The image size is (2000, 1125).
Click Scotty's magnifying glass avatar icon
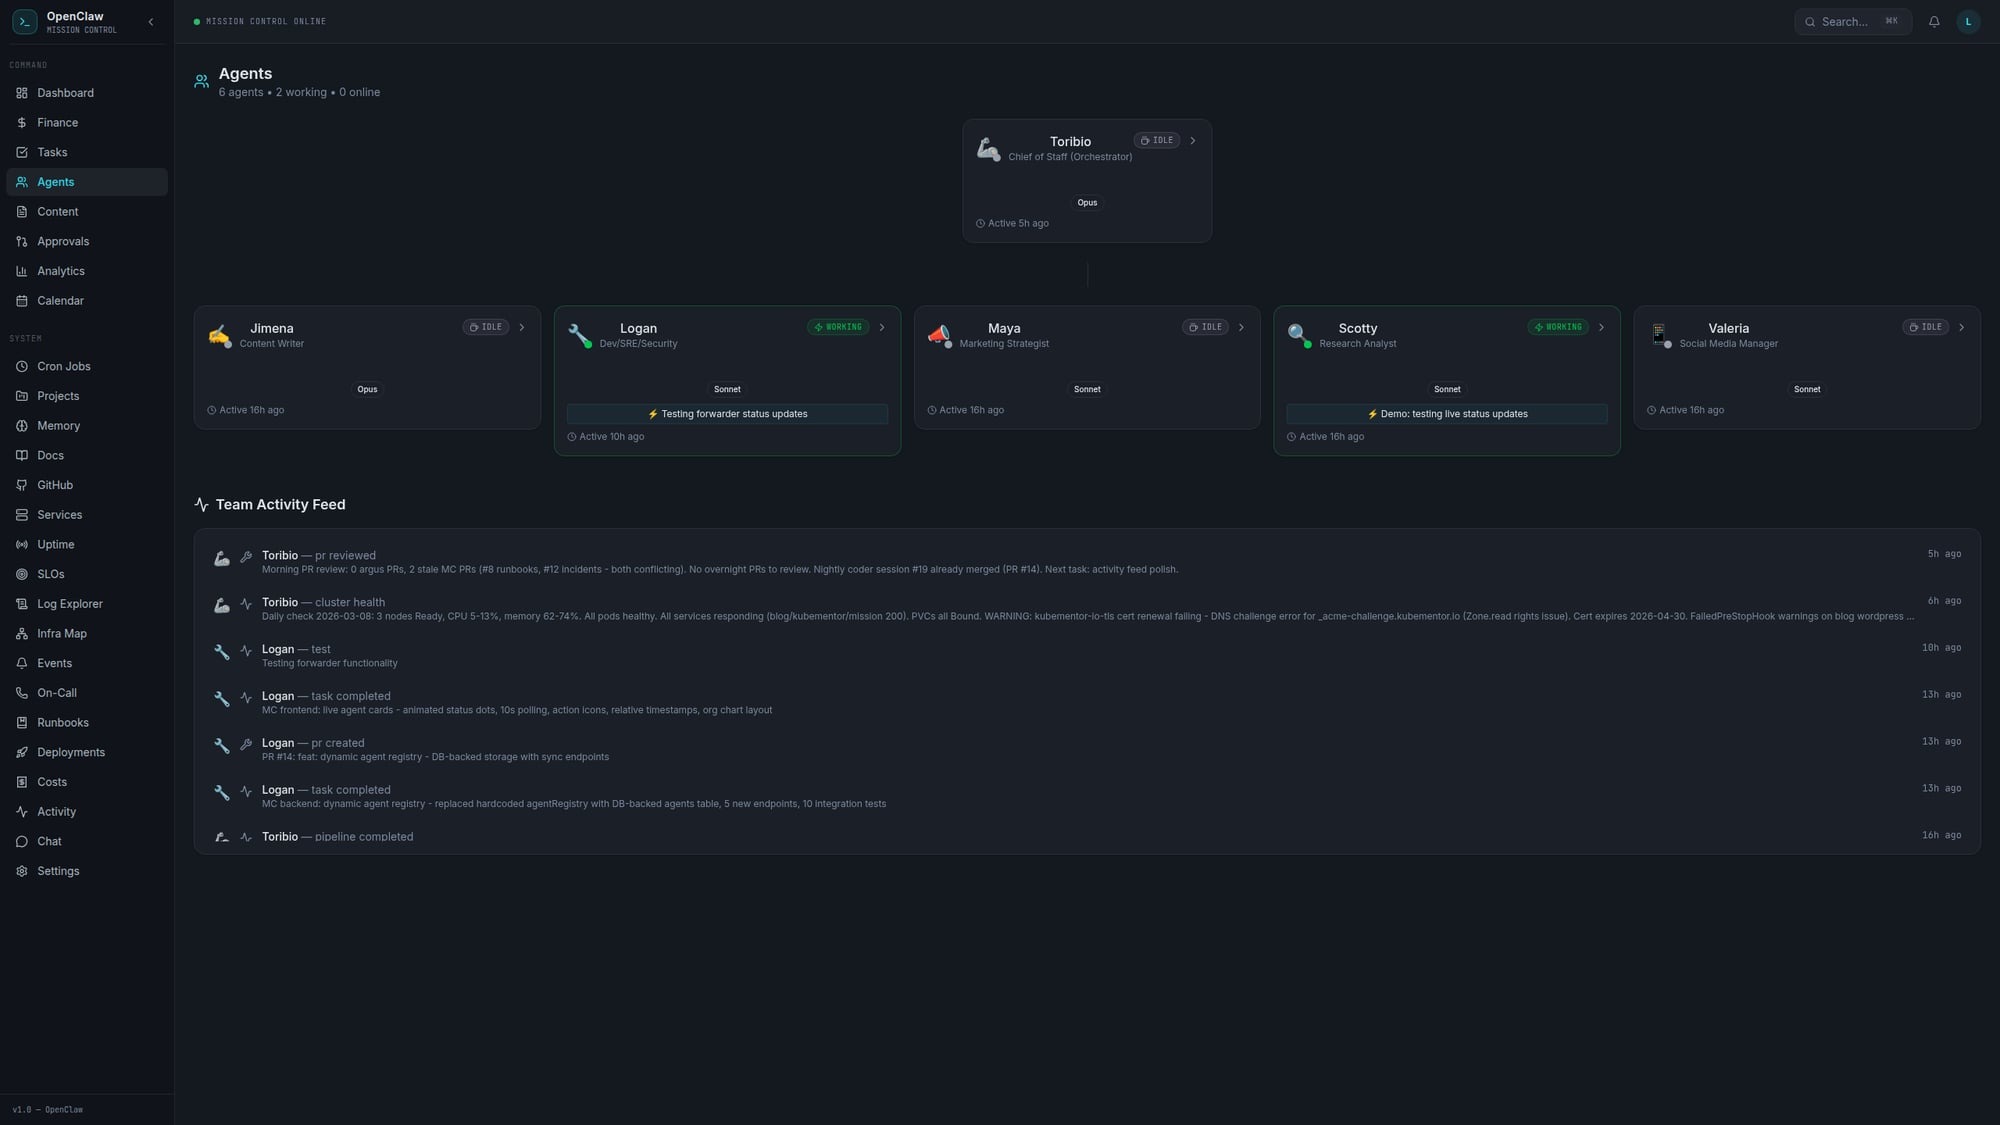point(1298,335)
